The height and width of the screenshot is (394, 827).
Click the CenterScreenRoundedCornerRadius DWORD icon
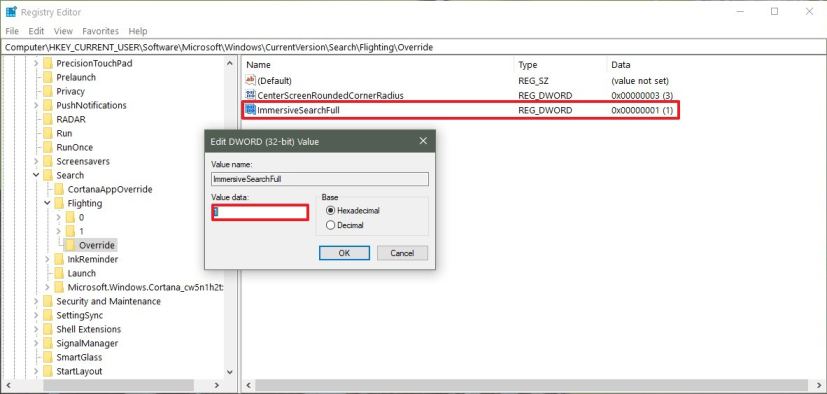[251, 95]
